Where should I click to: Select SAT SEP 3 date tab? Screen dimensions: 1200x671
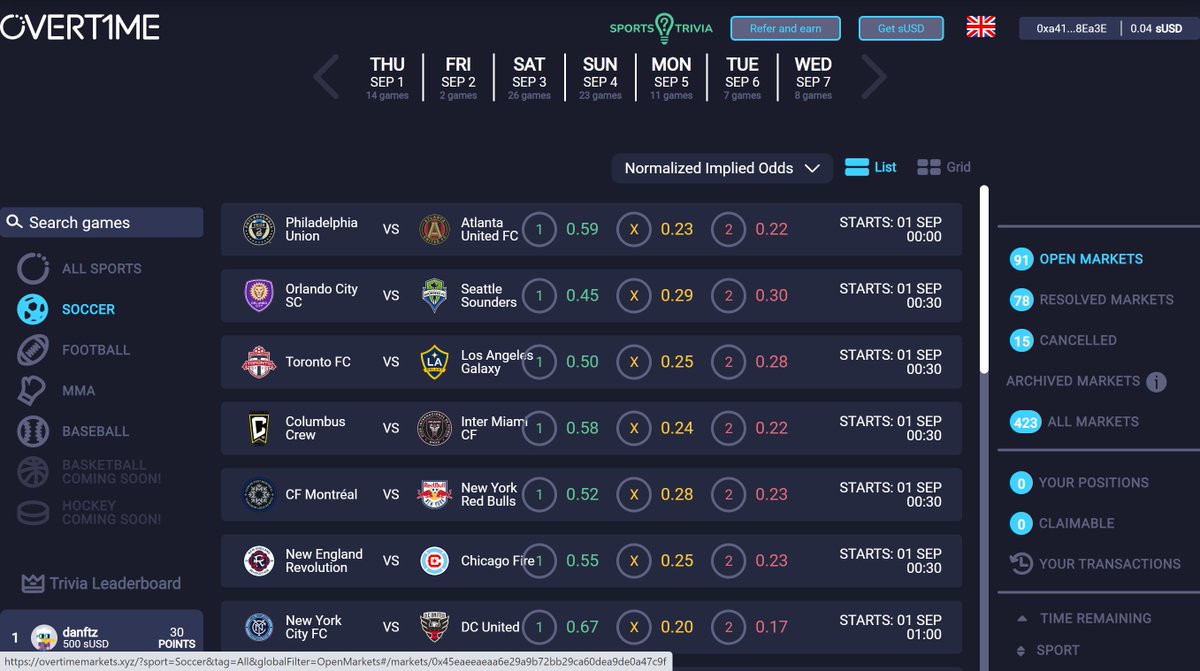tap(529, 77)
